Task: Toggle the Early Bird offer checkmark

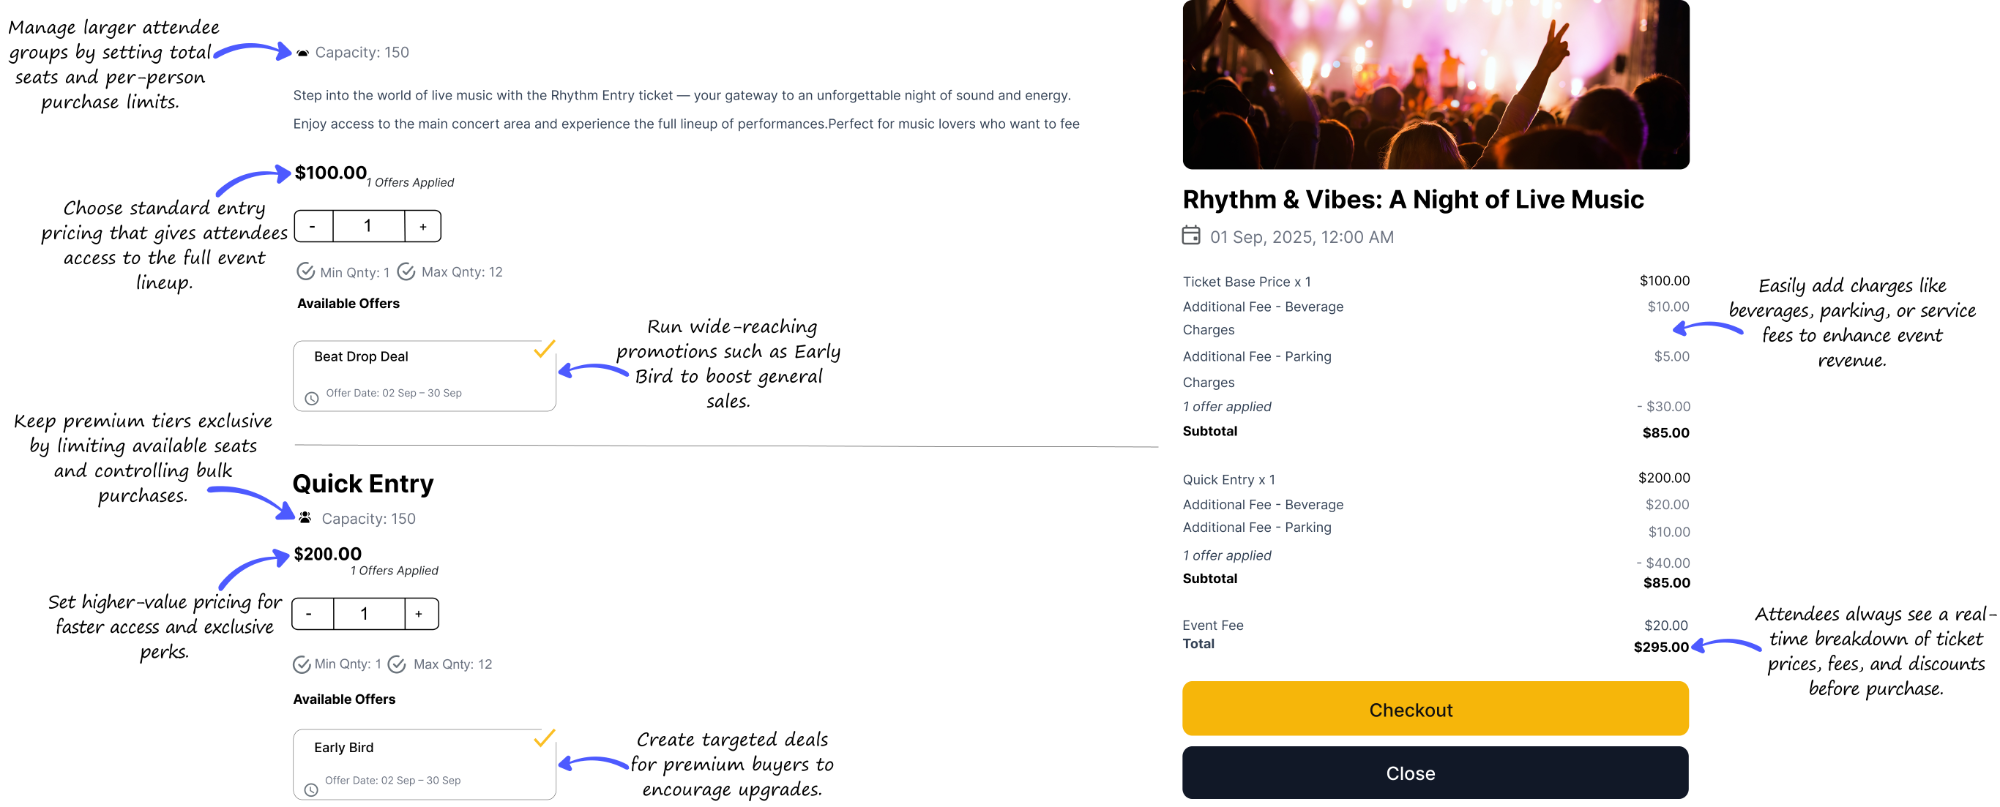Action: click(x=544, y=739)
